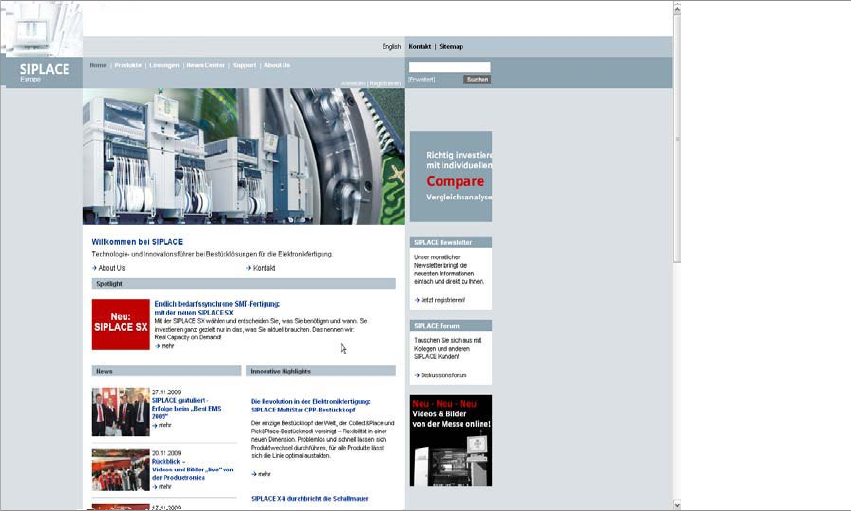Viewport: 851px width, 511px height.
Task: Open the Neu SIPLACE SX red banner
Action: click(120, 324)
